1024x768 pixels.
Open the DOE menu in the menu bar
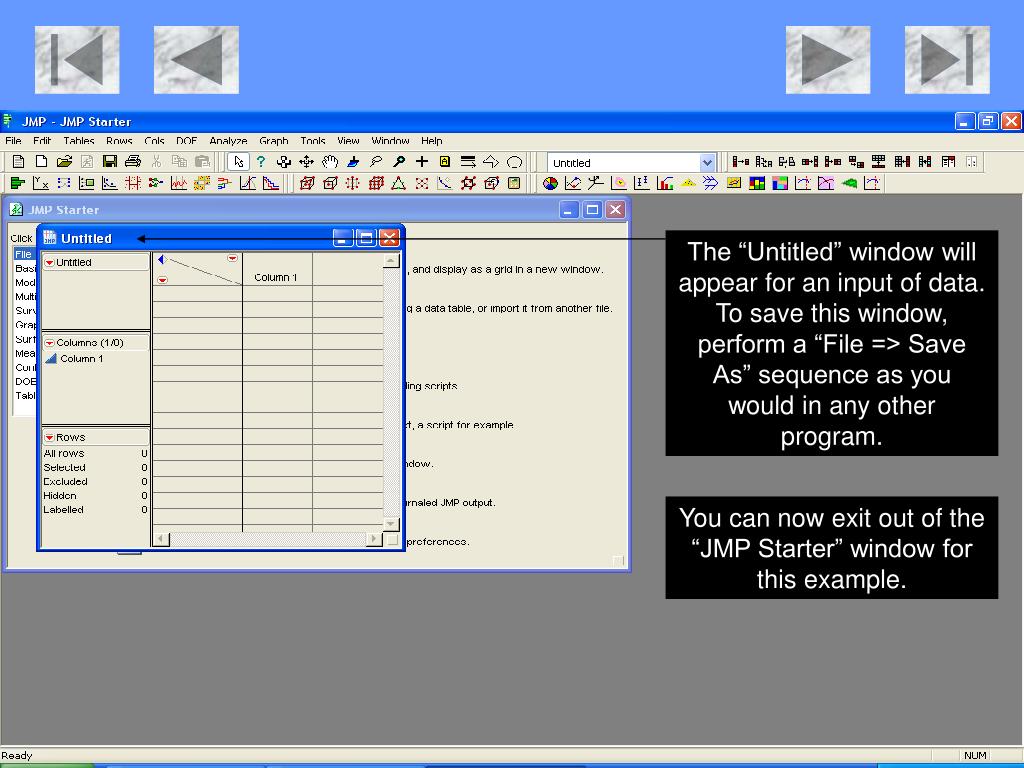point(186,140)
